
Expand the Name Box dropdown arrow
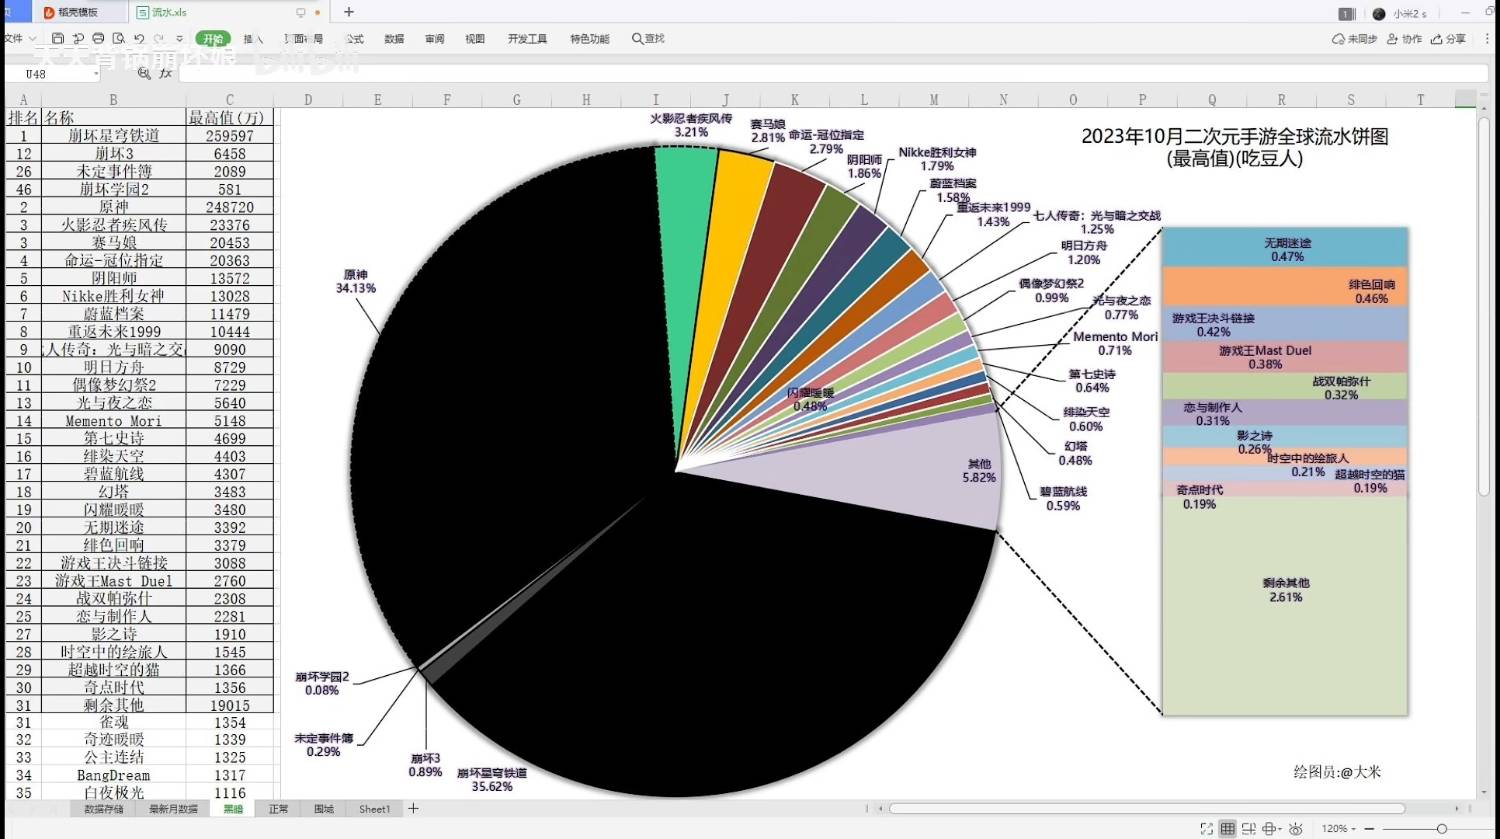tap(96, 74)
